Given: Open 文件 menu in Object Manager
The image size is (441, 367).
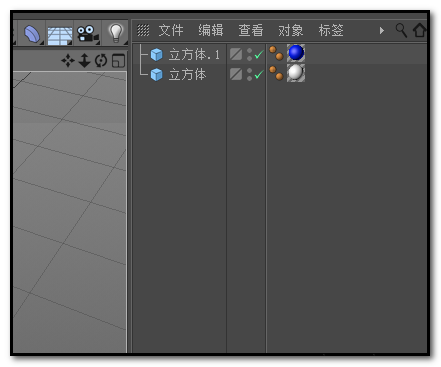Looking at the screenshot, I should (x=171, y=30).
